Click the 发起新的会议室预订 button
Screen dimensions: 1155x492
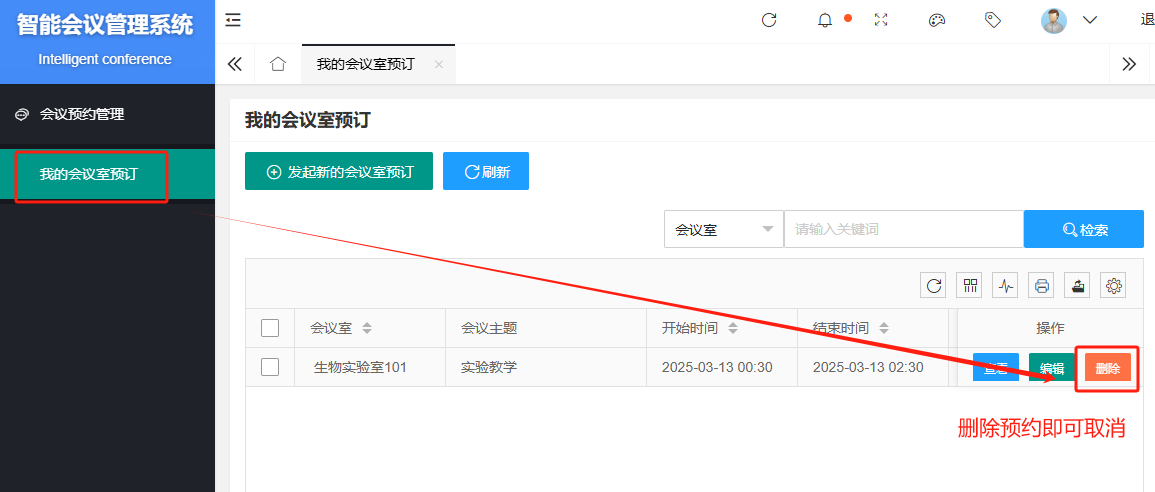(x=339, y=172)
